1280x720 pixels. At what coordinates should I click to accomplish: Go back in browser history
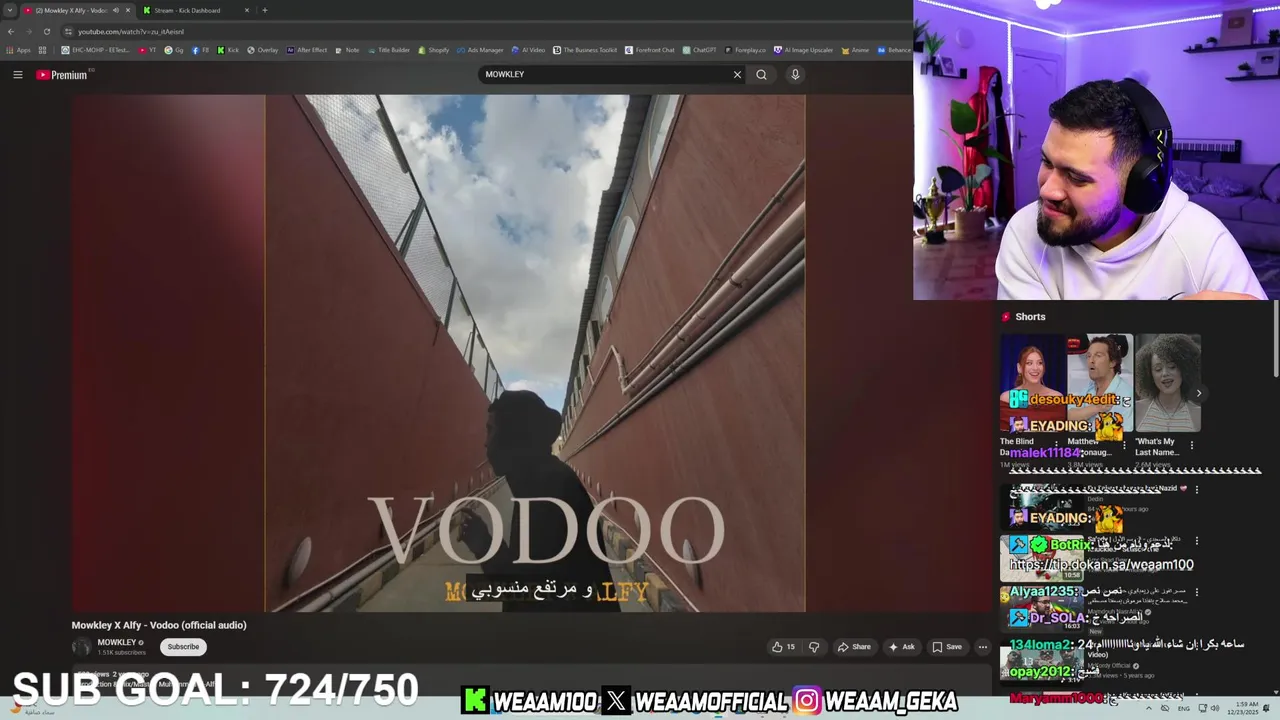[x=10, y=31]
